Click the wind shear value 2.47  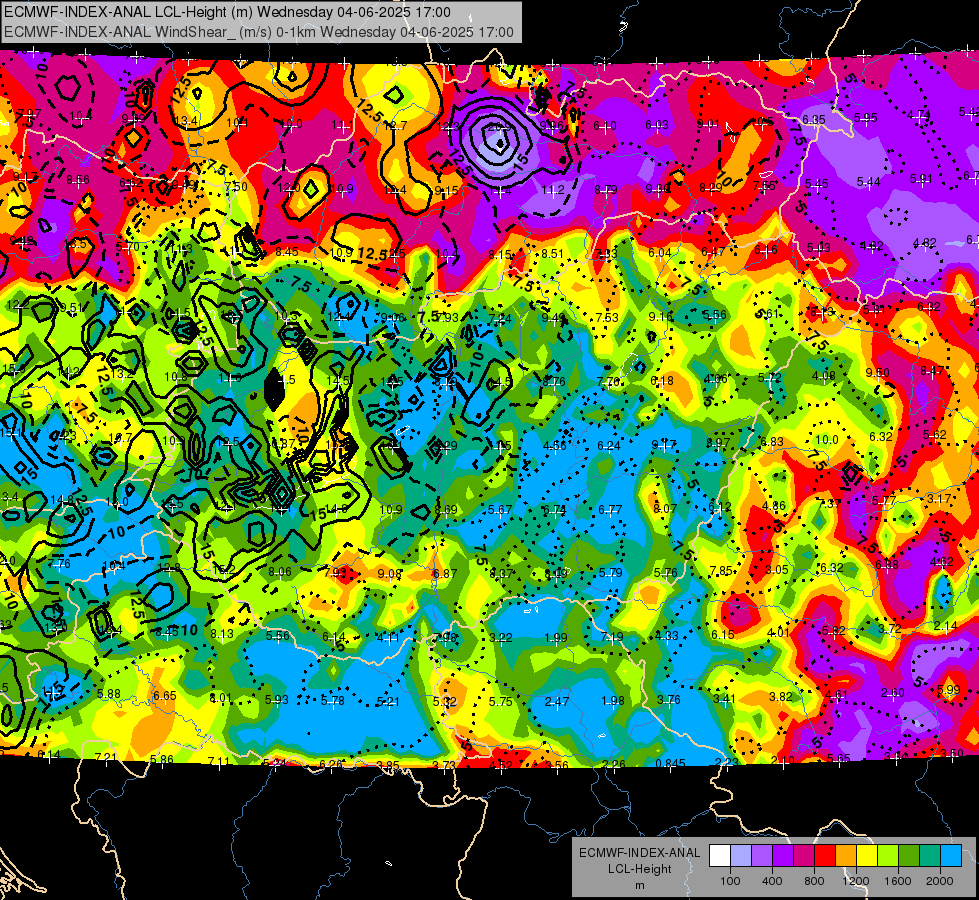click(x=556, y=702)
